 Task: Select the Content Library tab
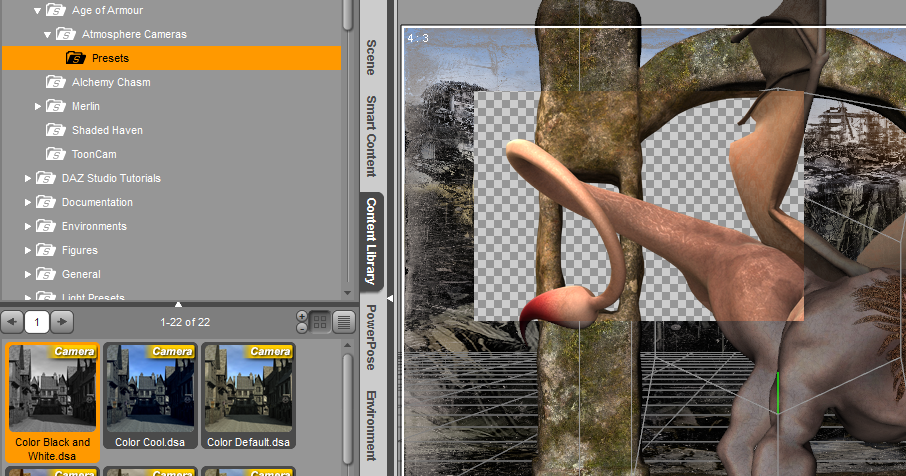[x=371, y=241]
